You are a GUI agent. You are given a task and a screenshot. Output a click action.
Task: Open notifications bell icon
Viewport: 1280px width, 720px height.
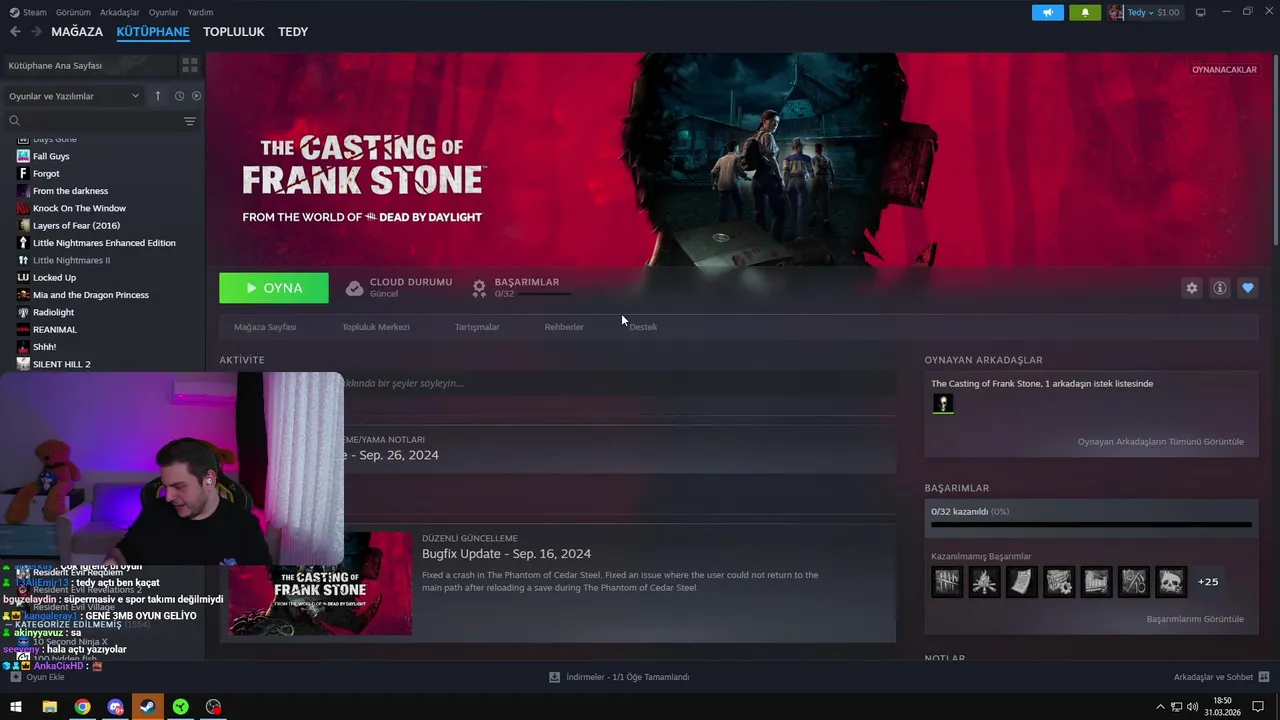[x=1085, y=13]
